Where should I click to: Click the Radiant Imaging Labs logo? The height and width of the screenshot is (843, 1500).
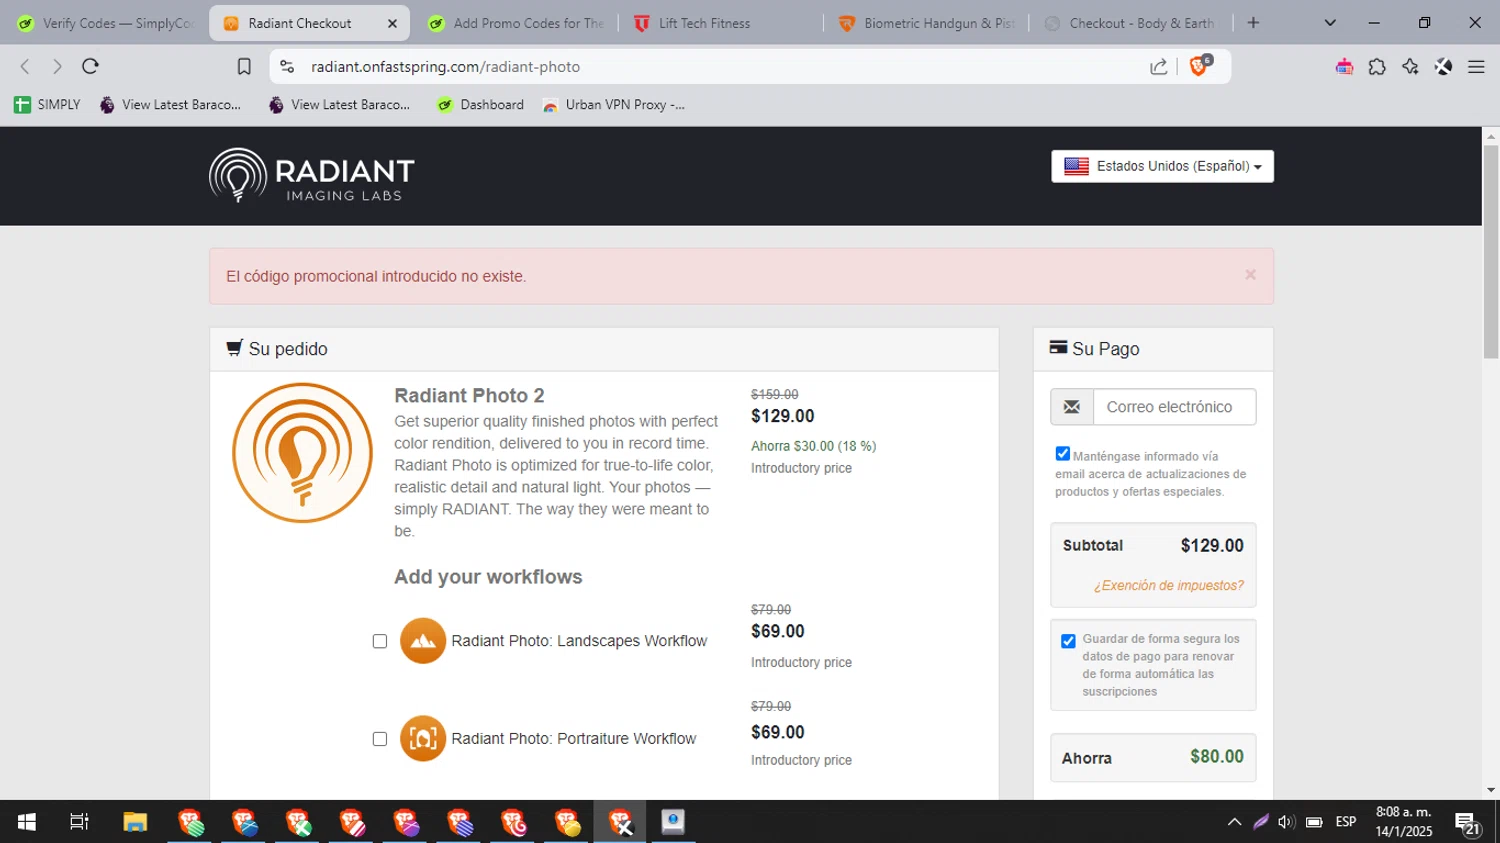pyautogui.click(x=311, y=175)
